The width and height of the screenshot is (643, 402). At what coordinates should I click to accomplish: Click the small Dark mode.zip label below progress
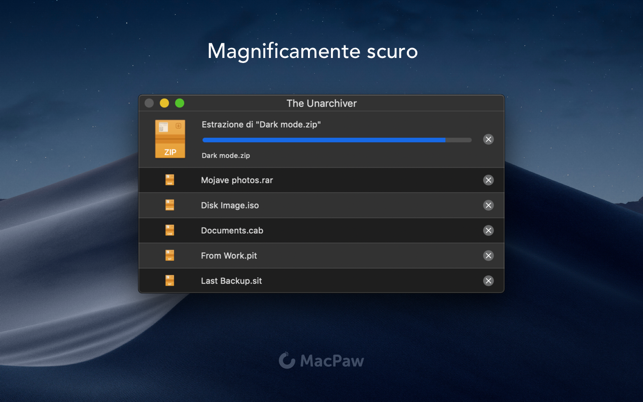226,155
